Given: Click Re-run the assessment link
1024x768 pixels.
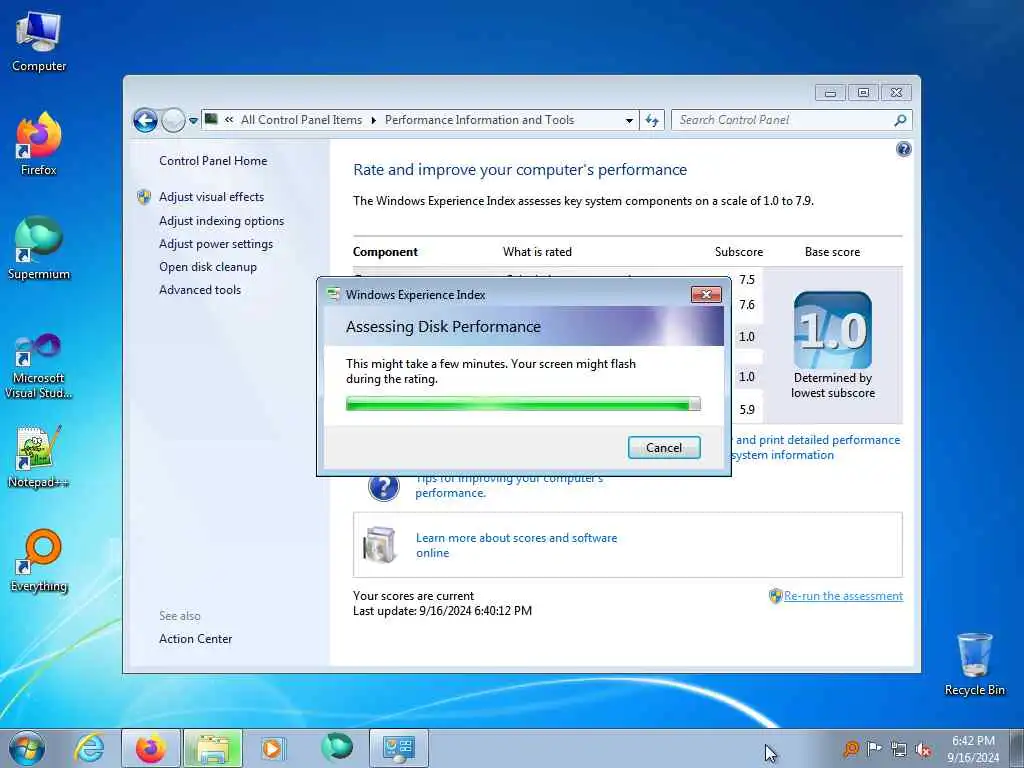Looking at the screenshot, I should pyautogui.click(x=843, y=596).
